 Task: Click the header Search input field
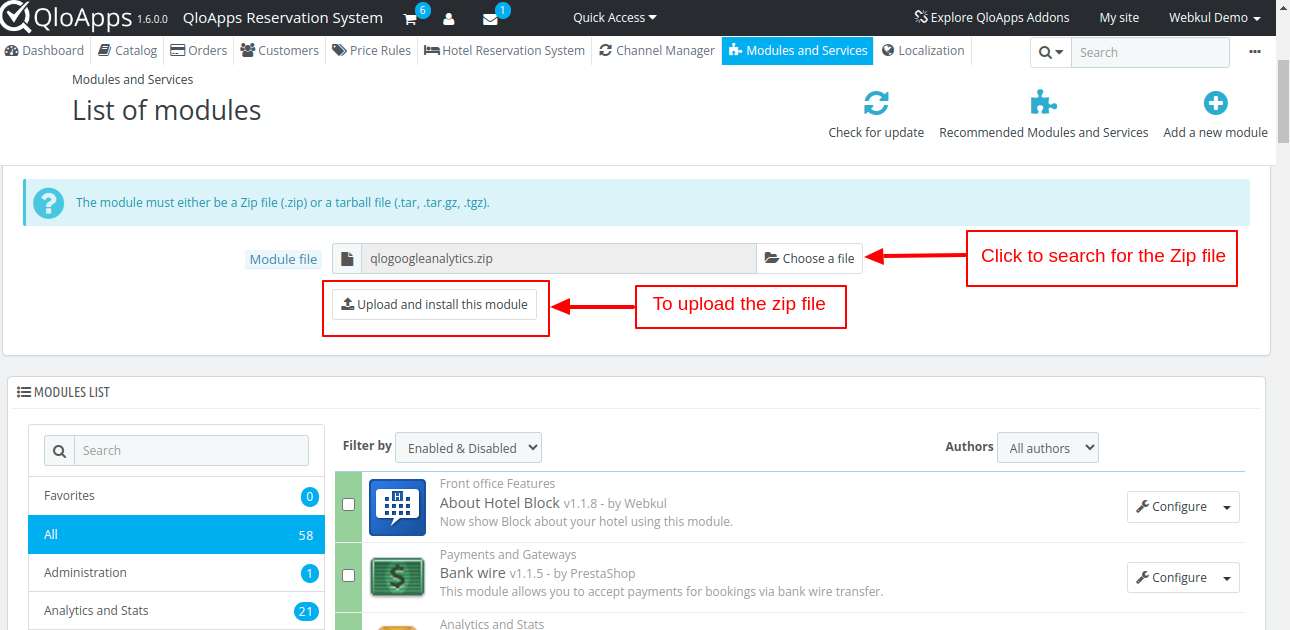[x=1150, y=53]
